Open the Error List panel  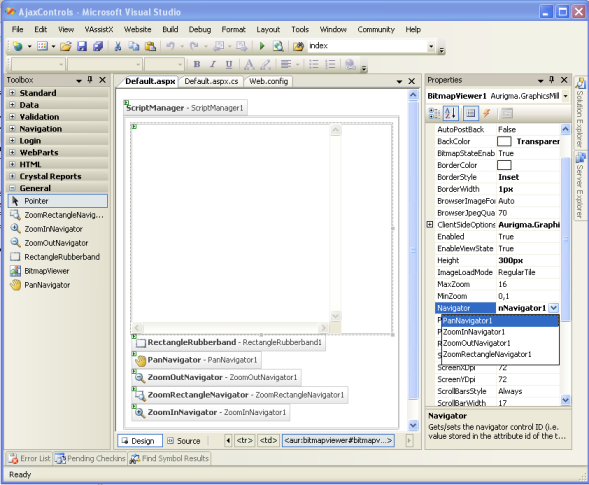(x=29, y=458)
